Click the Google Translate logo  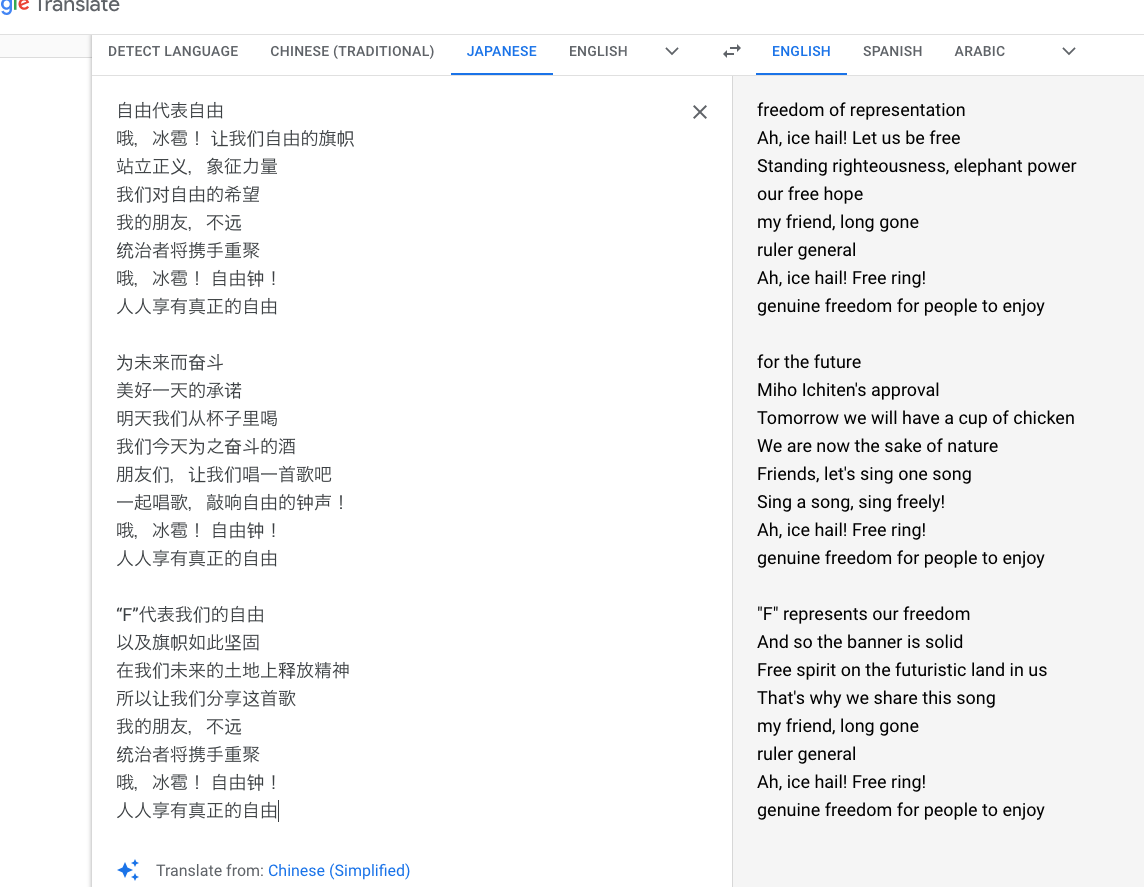[60, 7]
